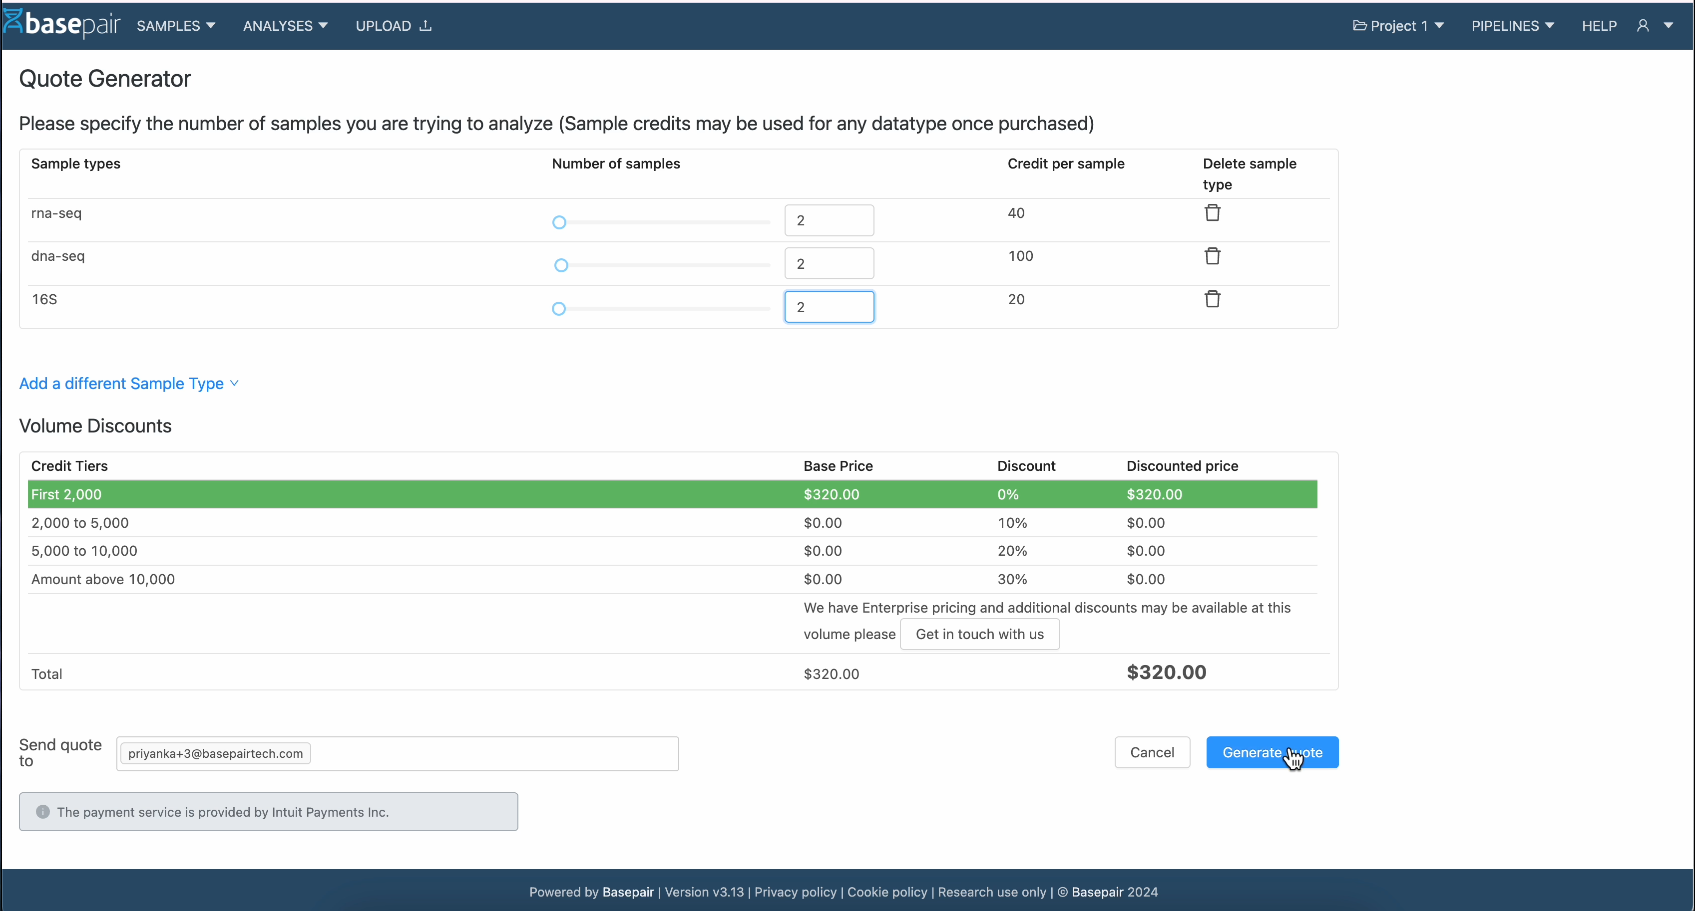The image size is (1695, 911).
Task: Expand the Analyses menu
Action: [x=285, y=26]
